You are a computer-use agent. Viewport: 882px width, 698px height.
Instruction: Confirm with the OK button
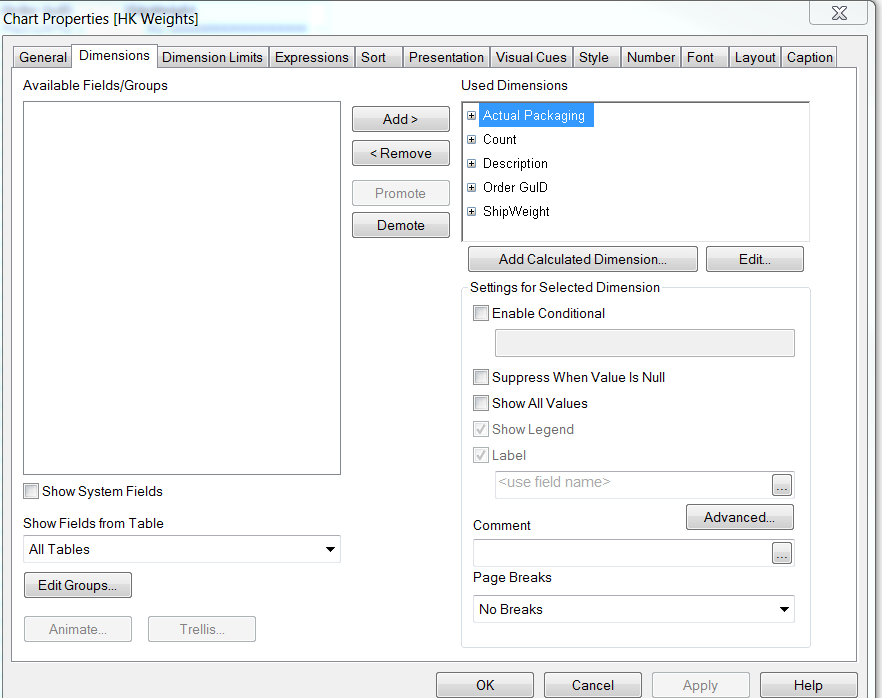pos(485,685)
